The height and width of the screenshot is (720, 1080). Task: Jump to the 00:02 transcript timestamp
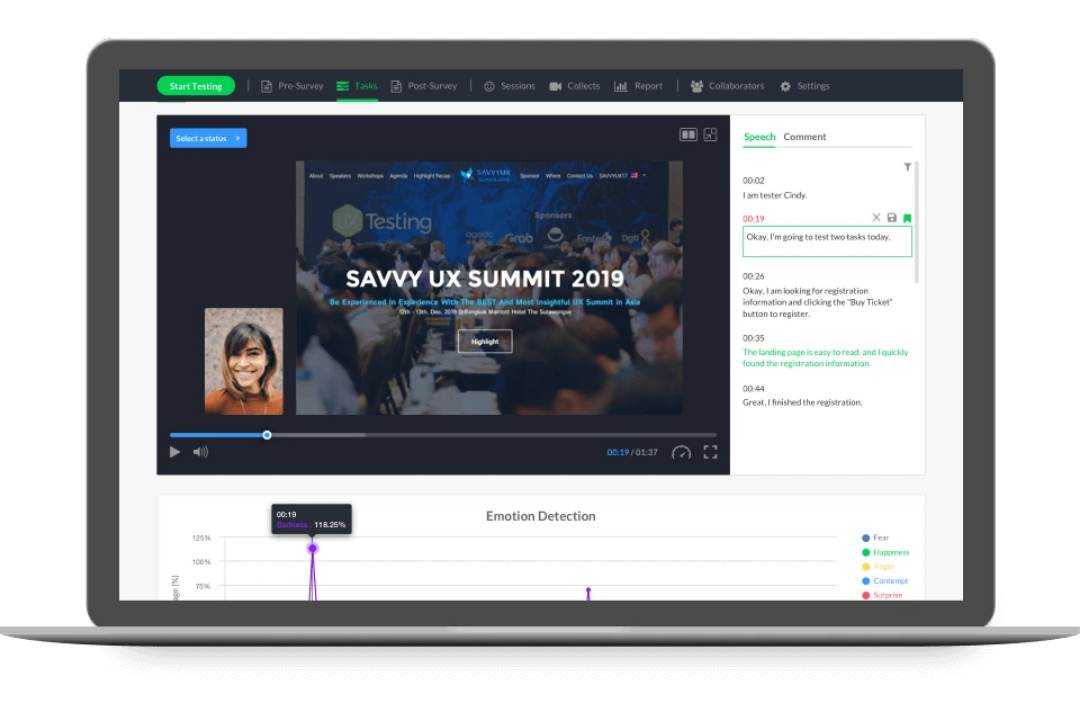[x=754, y=181]
